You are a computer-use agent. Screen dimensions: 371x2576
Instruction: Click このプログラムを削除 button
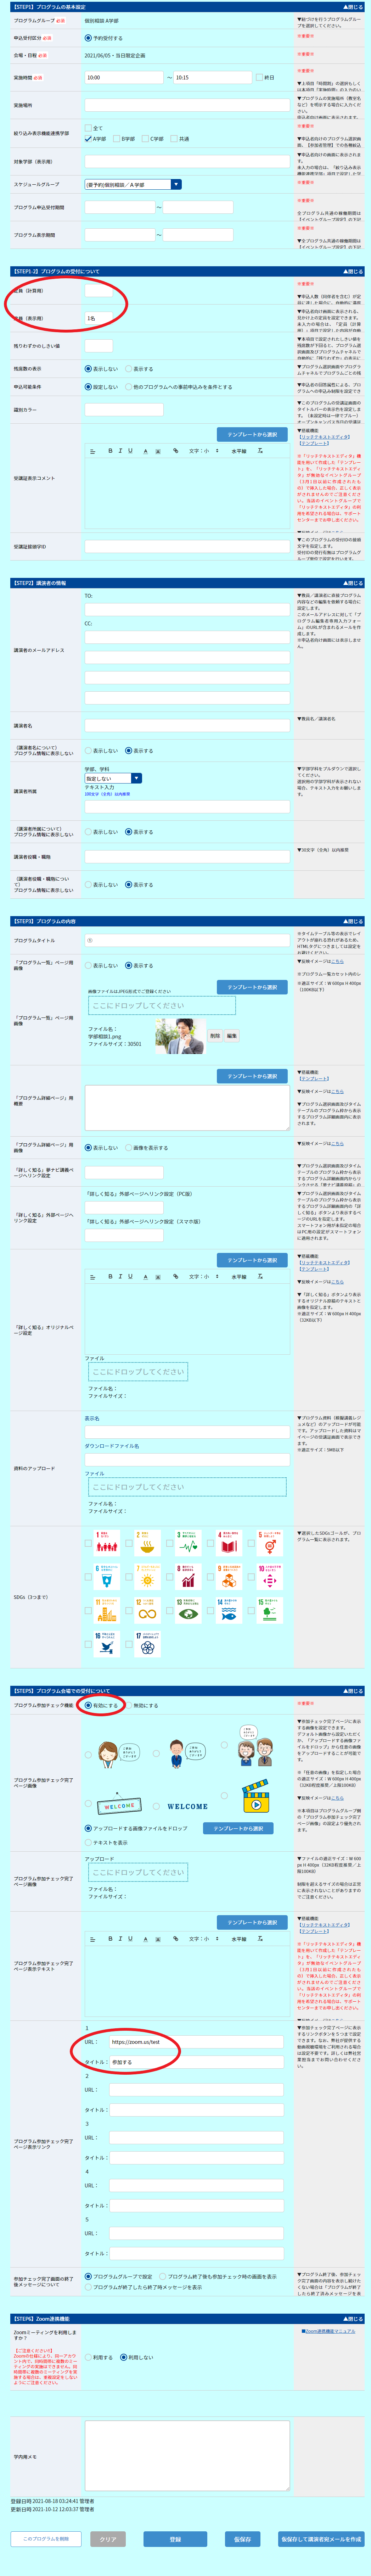pyautogui.click(x=46, y=2539)
